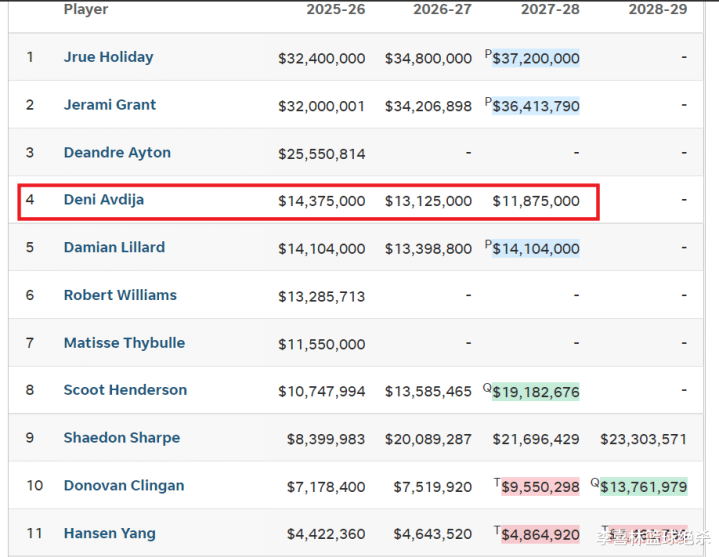Click the 2026-27 column header
Screen dimensions: 719x557
coord(442,10)
